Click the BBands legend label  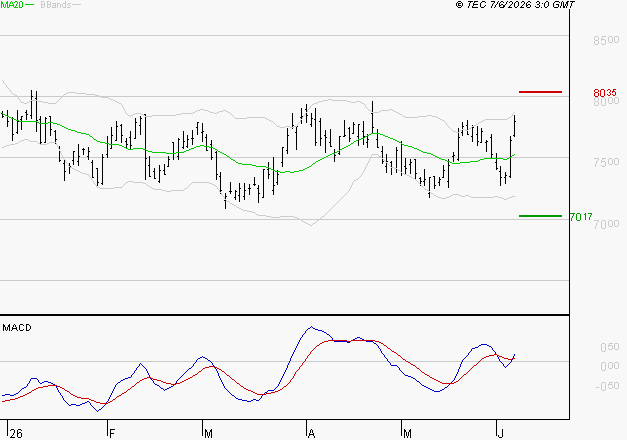[56, 5]
